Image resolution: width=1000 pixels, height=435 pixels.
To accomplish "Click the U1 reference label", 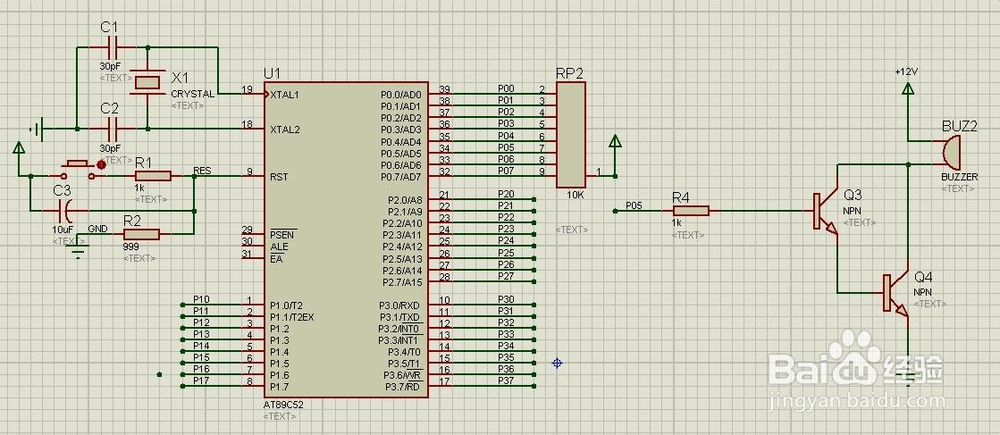I will pos(272,73).
